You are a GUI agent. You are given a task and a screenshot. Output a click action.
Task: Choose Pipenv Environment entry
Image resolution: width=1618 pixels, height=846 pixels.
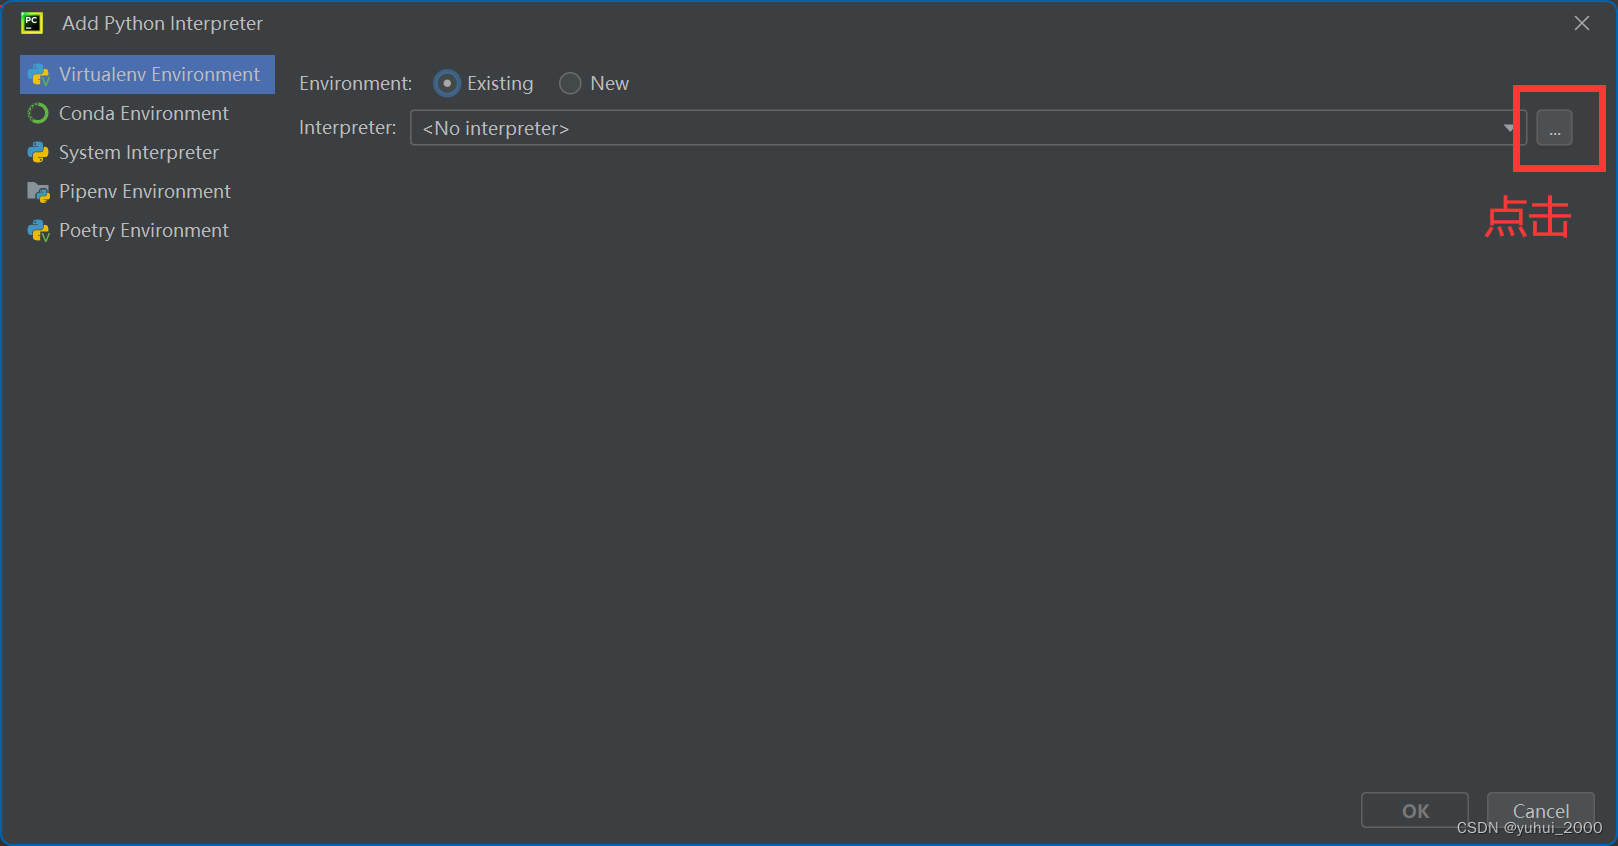[x=147, y=191]
